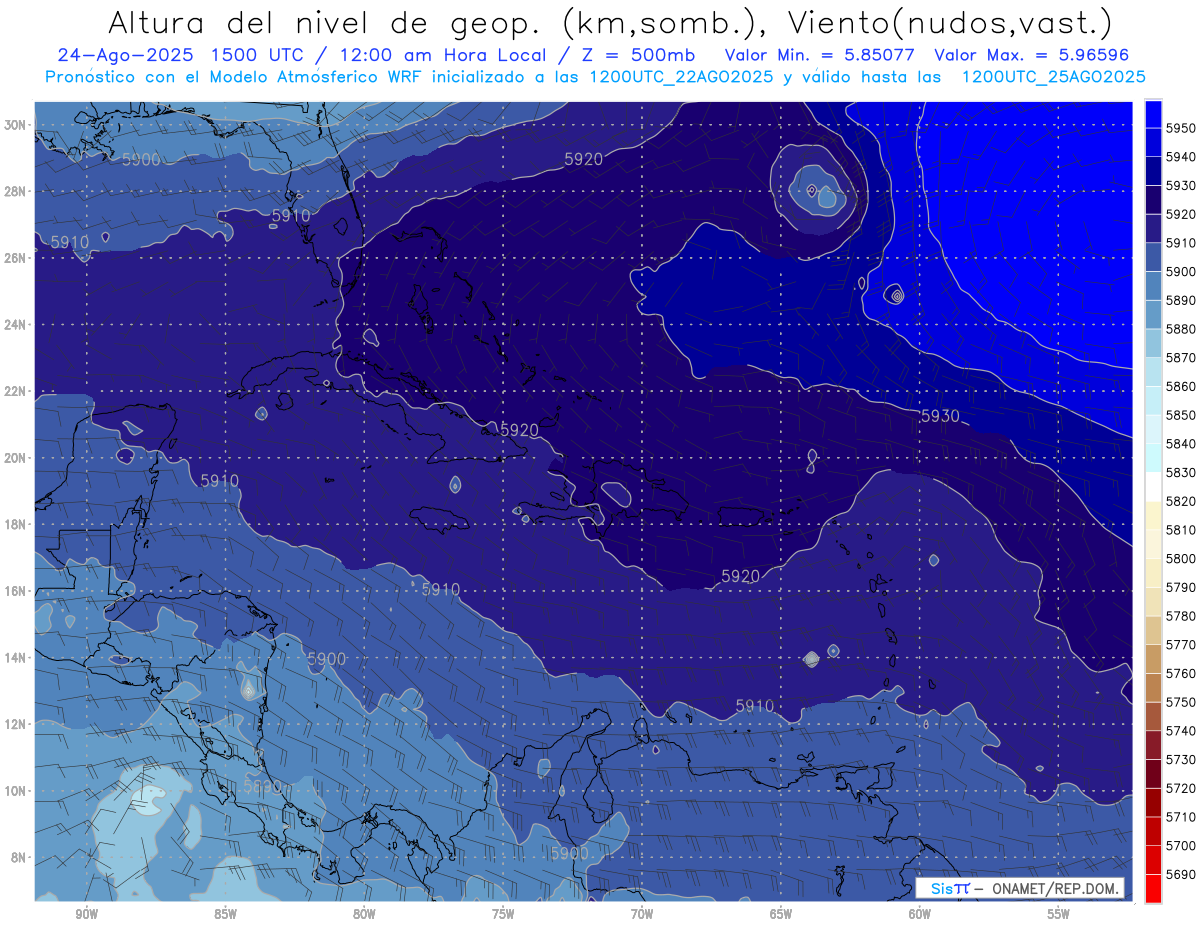Click the 18N latitude label

(15, 525)
